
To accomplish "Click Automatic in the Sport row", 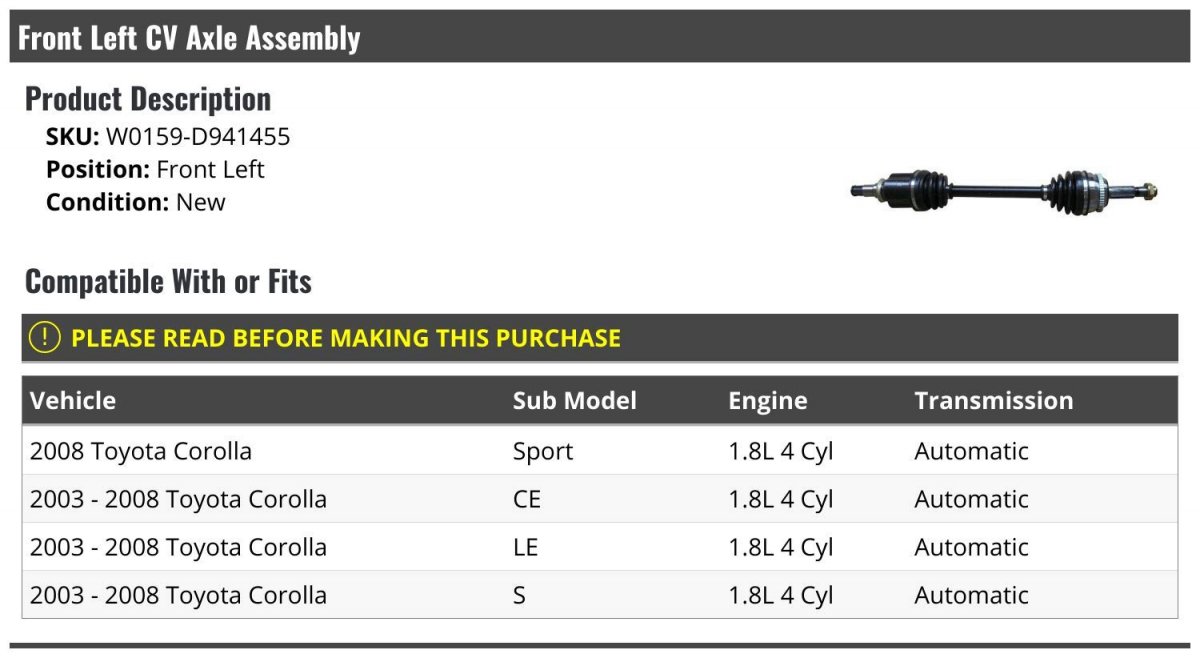I will click(971, 451).
